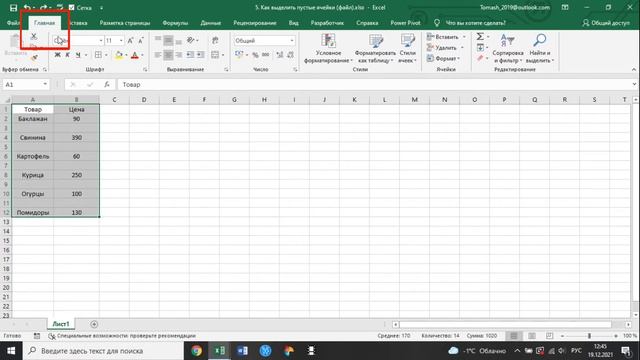Select the Лист1 sheet tab
The height and width of the screenshot is (360, 640).
[61, 324]
